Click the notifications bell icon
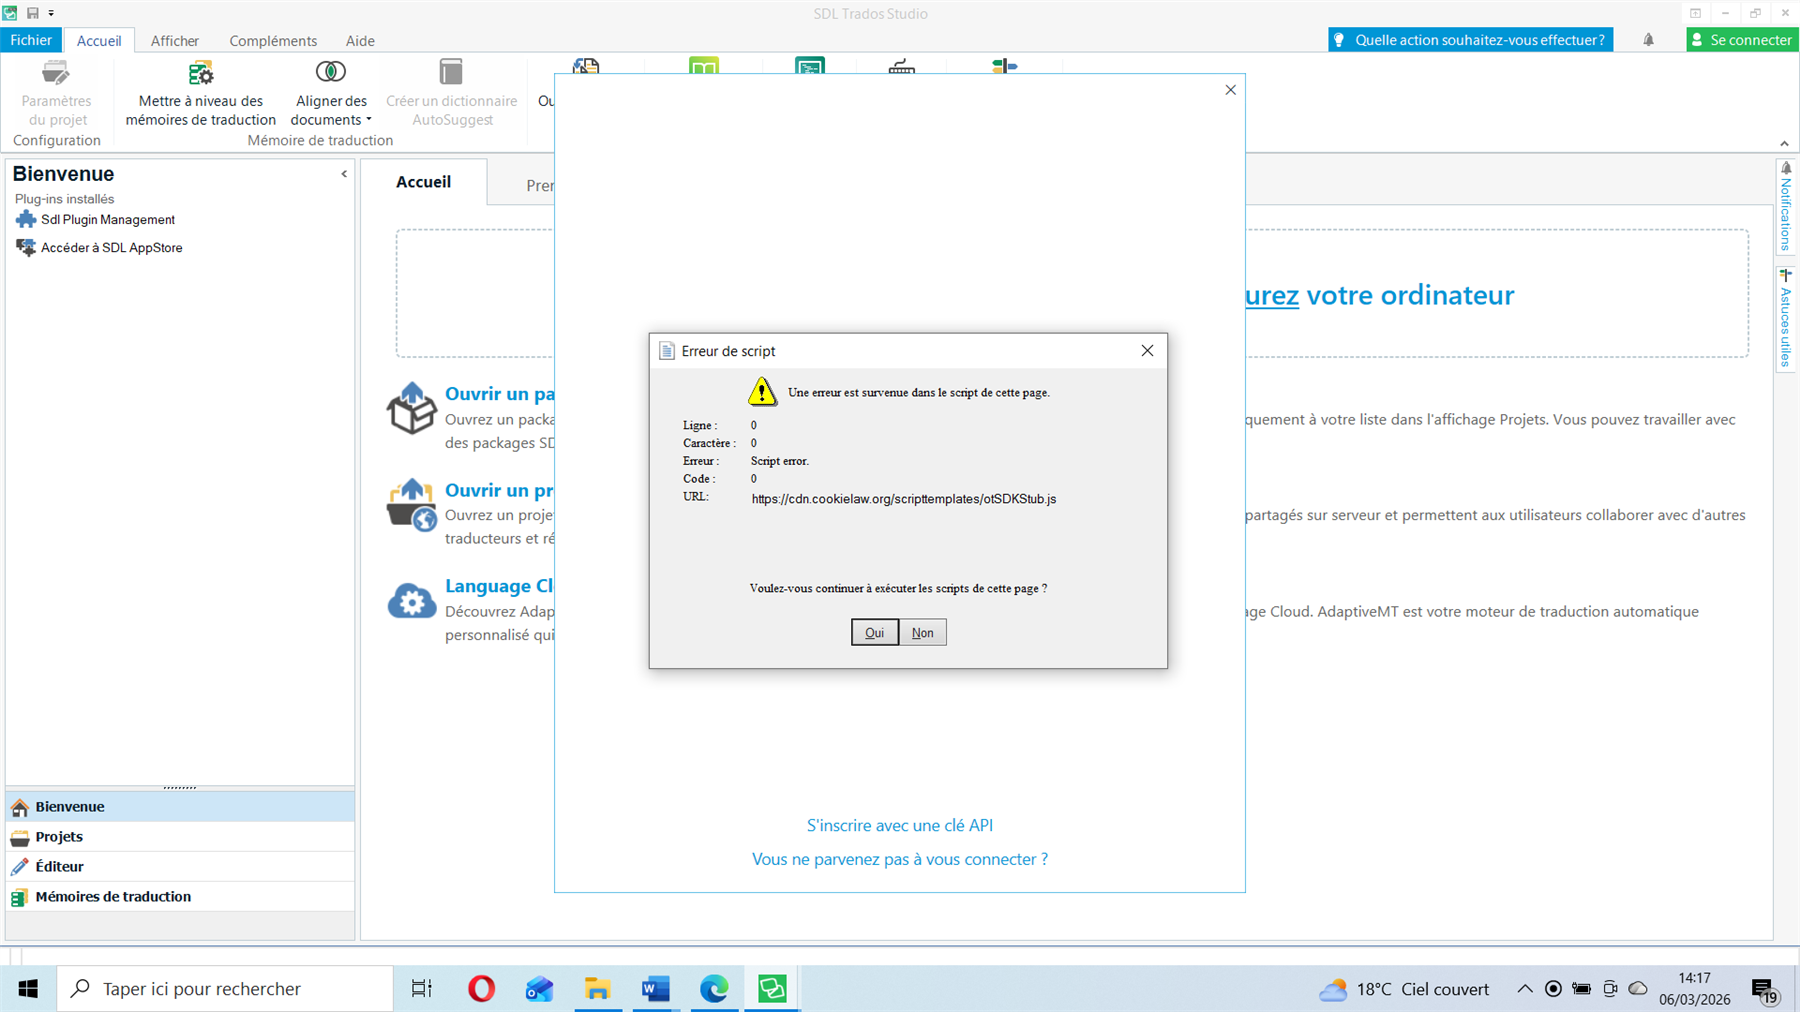Screen dimensions: 1800x1012 tap(1648, 39)
